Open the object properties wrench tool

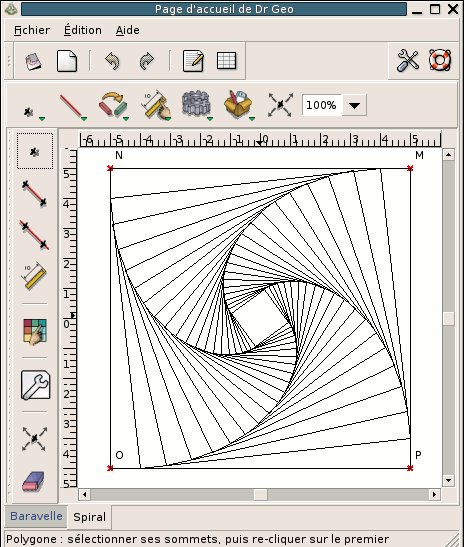tap(36, 385)
